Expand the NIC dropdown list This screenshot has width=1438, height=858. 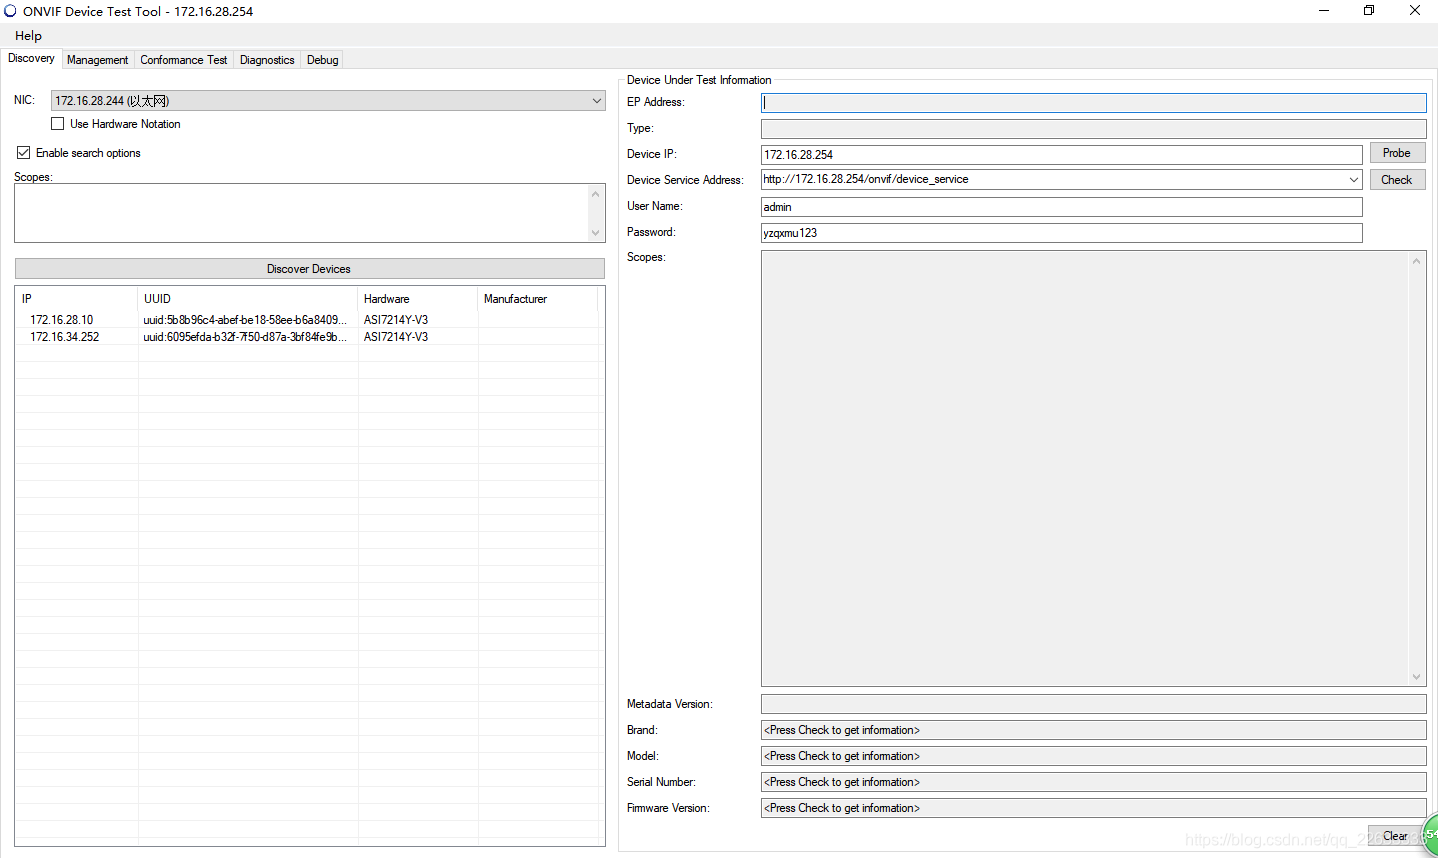point(596,101)
